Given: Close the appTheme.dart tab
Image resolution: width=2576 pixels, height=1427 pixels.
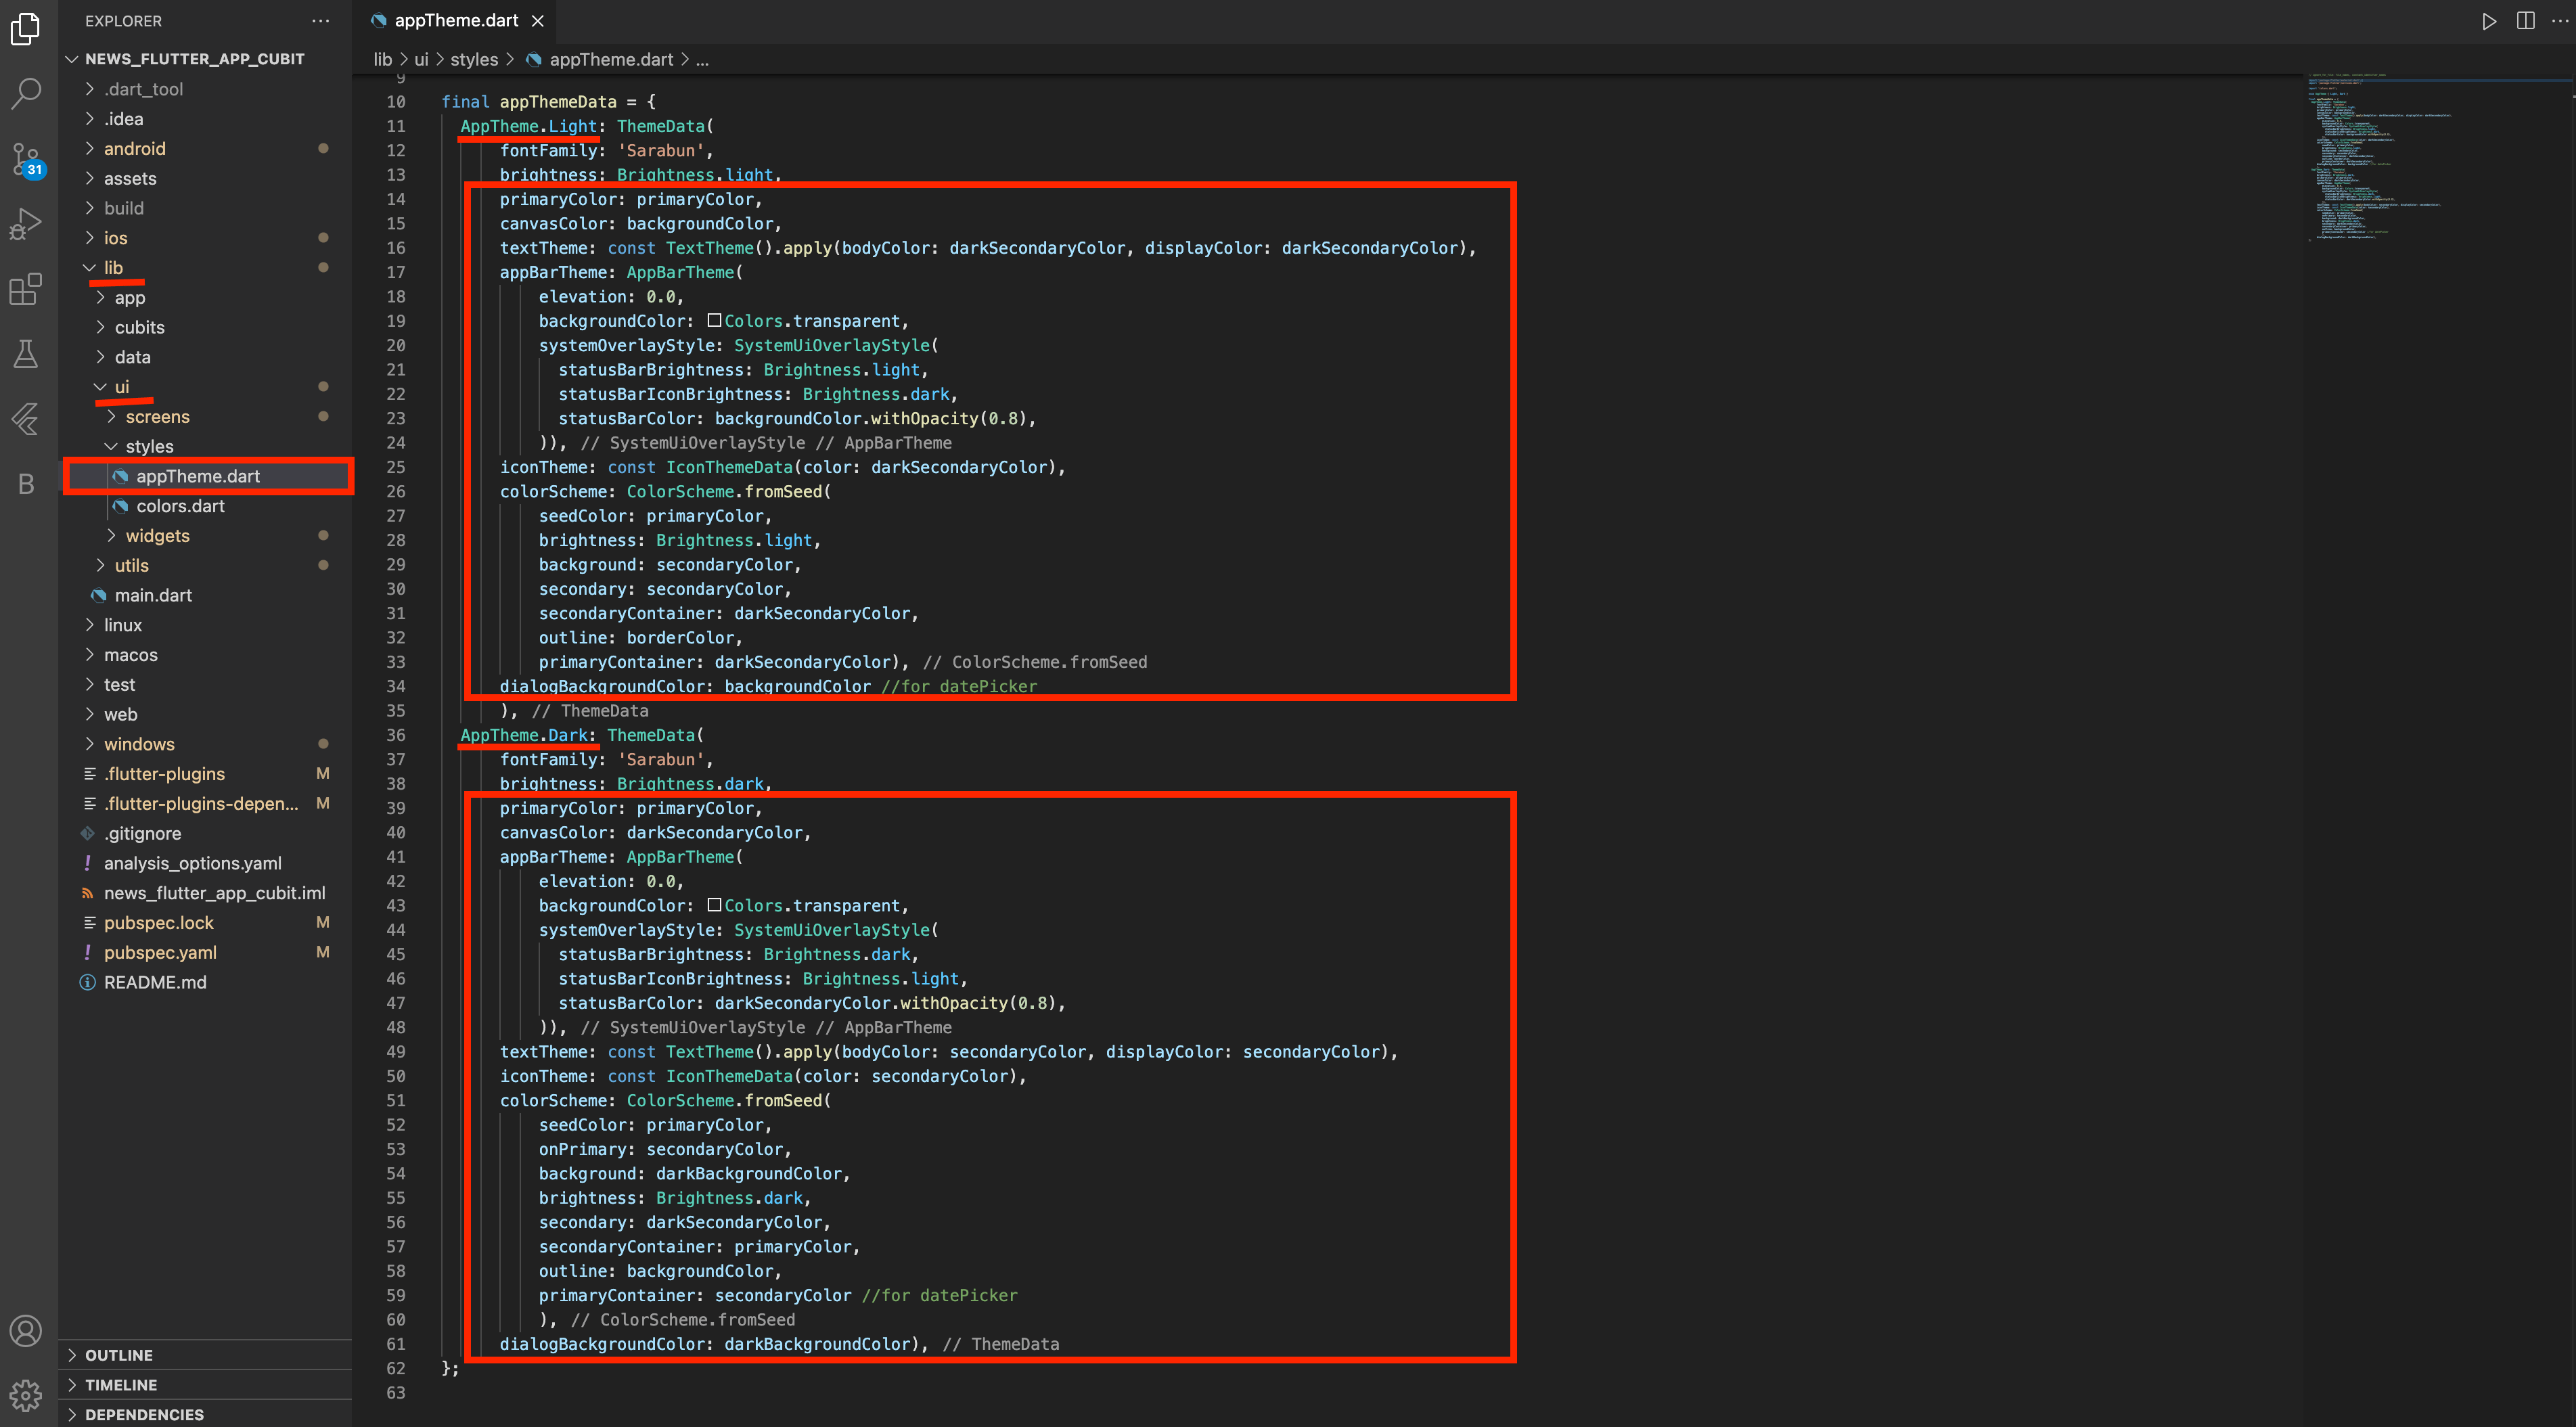Looking at the screenshot, I should [538, 21].
